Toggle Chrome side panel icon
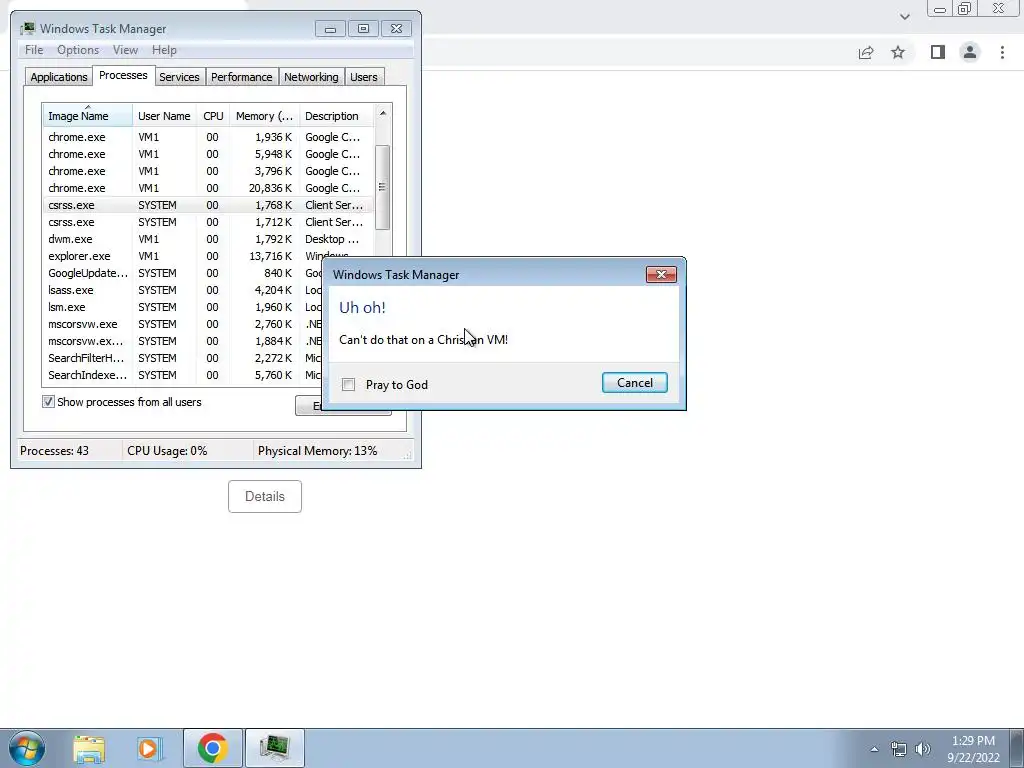The height and width of the screenshot is (768, 1024). [x=938, y=52]
